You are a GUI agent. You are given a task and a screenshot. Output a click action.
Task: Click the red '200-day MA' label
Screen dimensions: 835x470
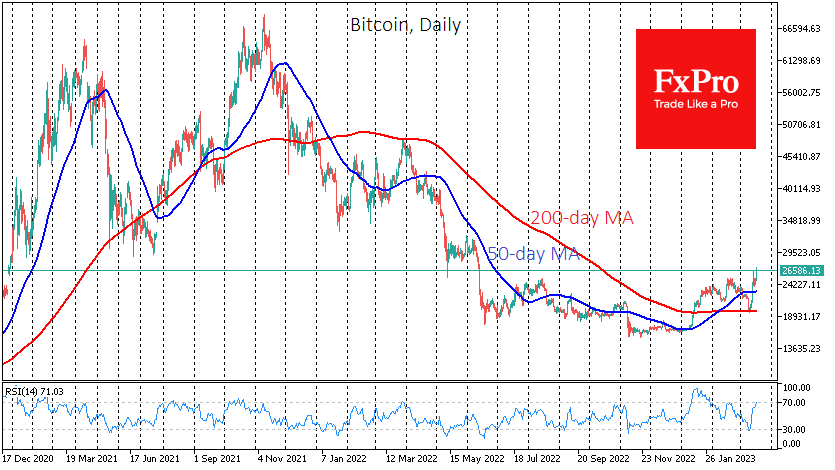pyautogui.click(x=582, y=217)
